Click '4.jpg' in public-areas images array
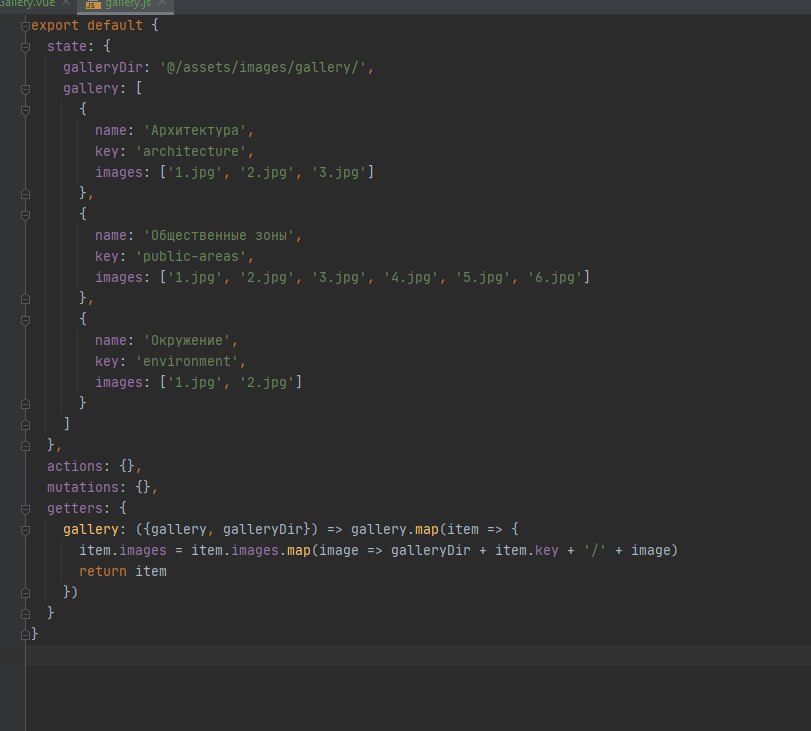The height and width of the screenshot is (731, 811). point(411,277)
